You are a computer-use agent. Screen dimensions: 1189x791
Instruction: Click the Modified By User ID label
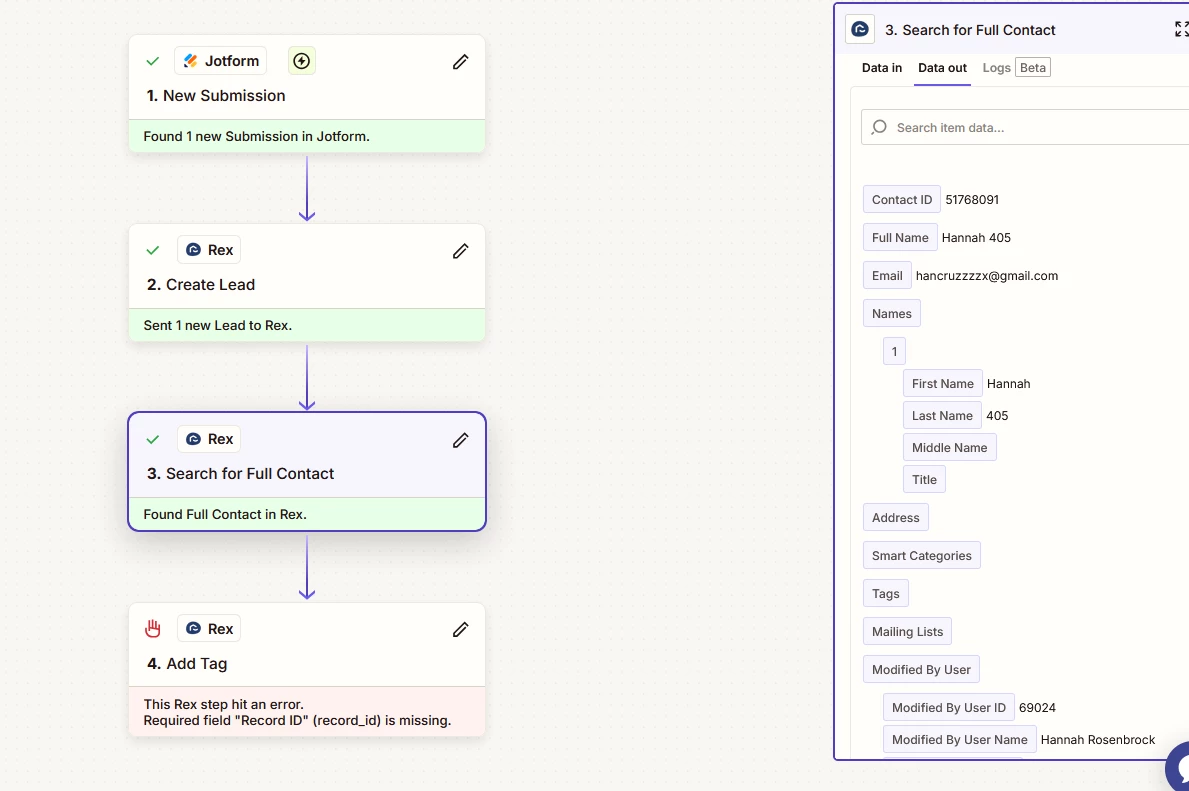coord(949,707)
